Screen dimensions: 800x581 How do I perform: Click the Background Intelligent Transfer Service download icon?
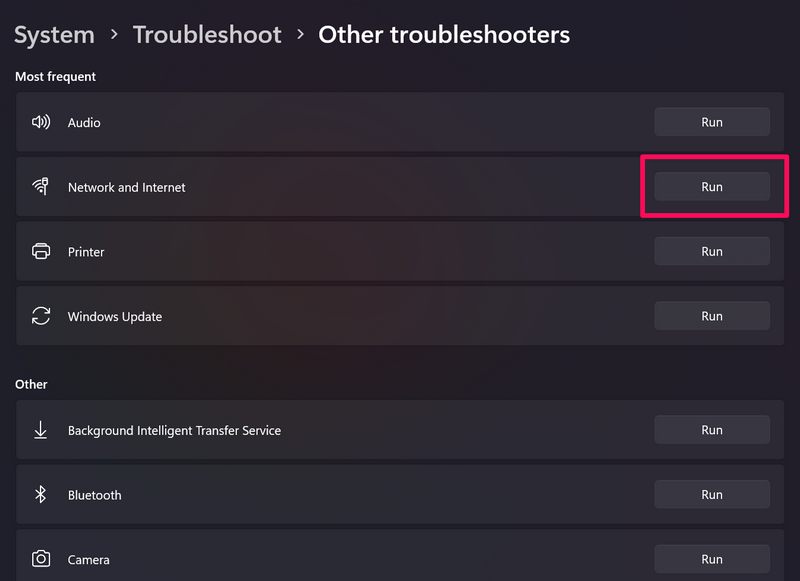[x=40, y=429]
